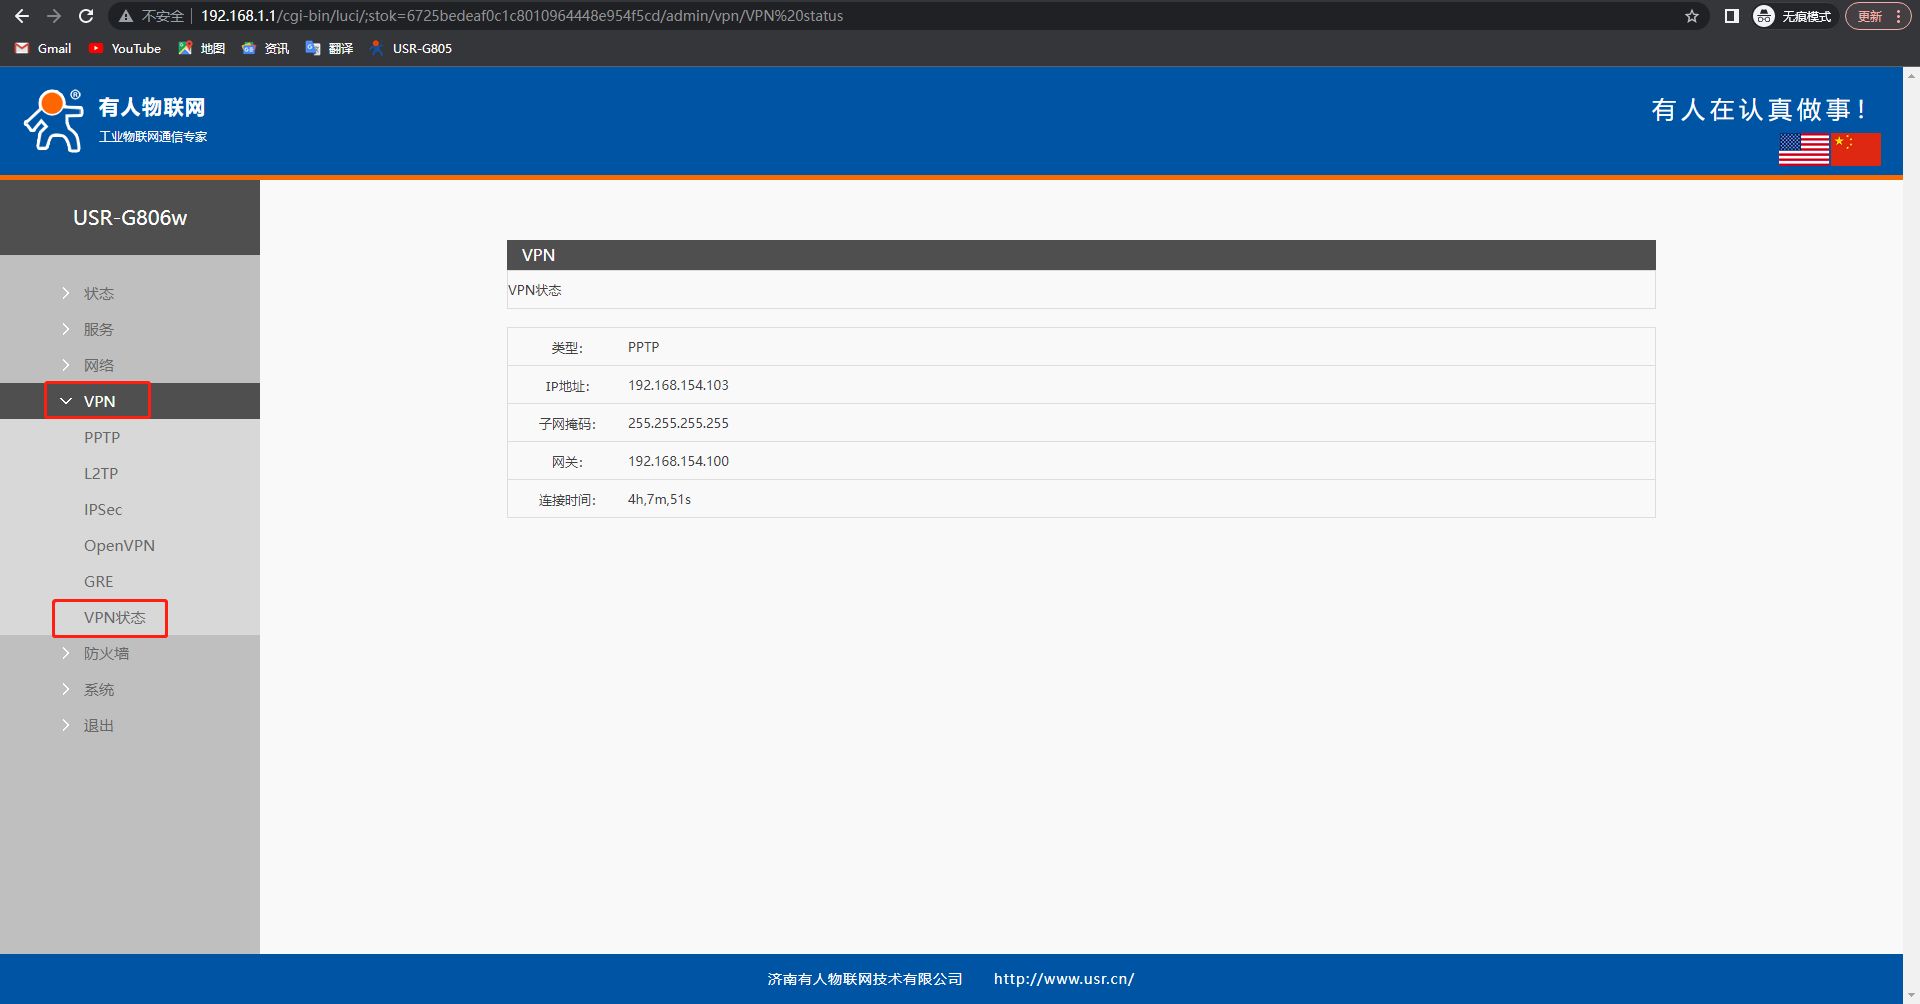The image size is (1920, 1004).
Task: Open the YouTube bookmark
Action: 125,48
